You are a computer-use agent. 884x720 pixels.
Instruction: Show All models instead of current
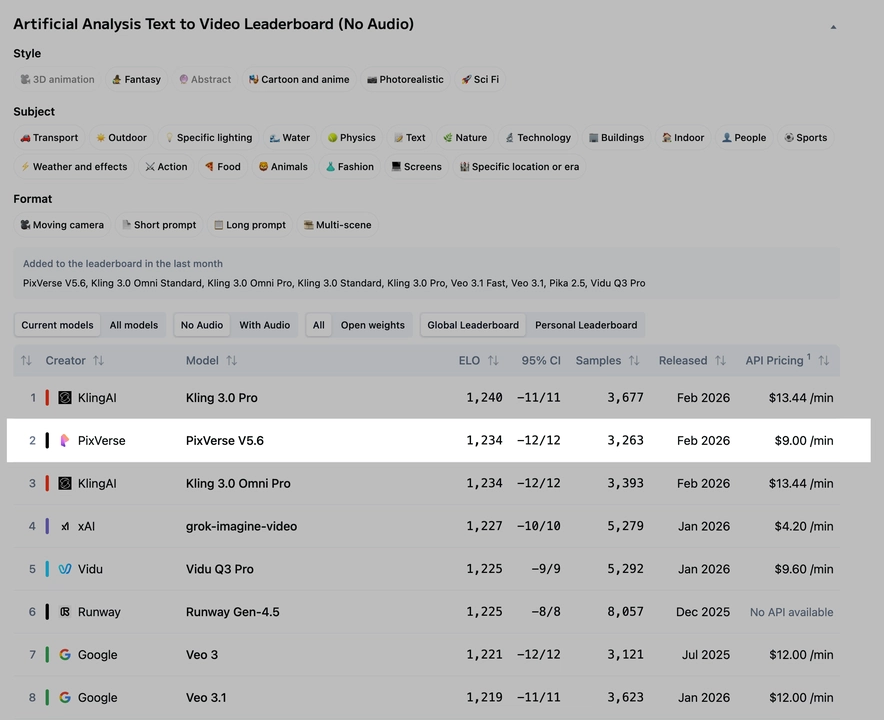pos(134,325)
